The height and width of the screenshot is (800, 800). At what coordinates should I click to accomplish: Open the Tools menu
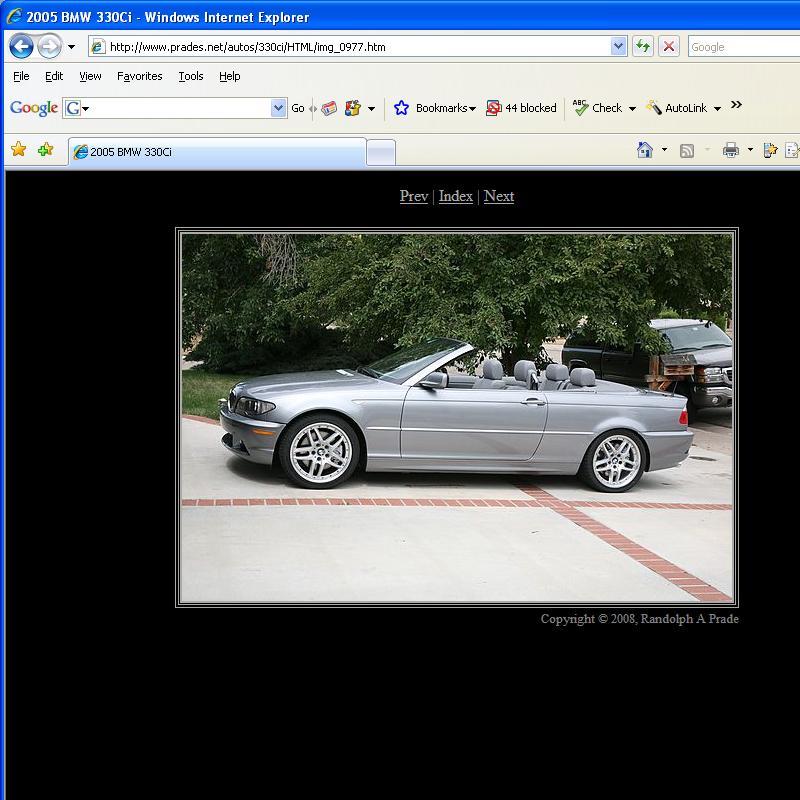click(x=191, y=76)
